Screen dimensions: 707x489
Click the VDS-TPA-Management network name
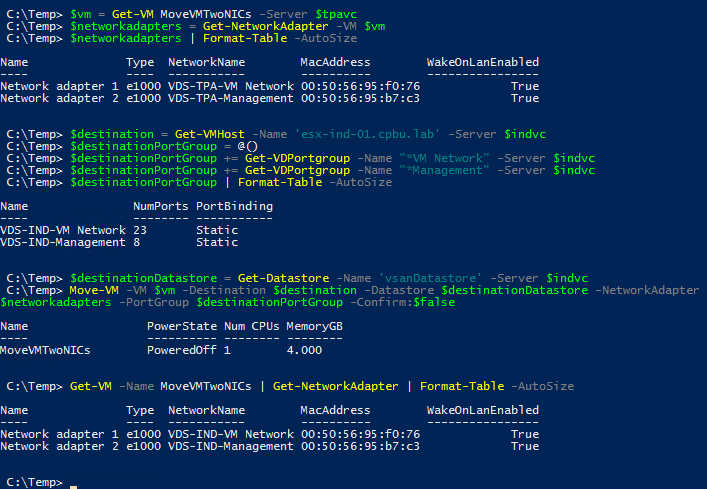point(231,98)
